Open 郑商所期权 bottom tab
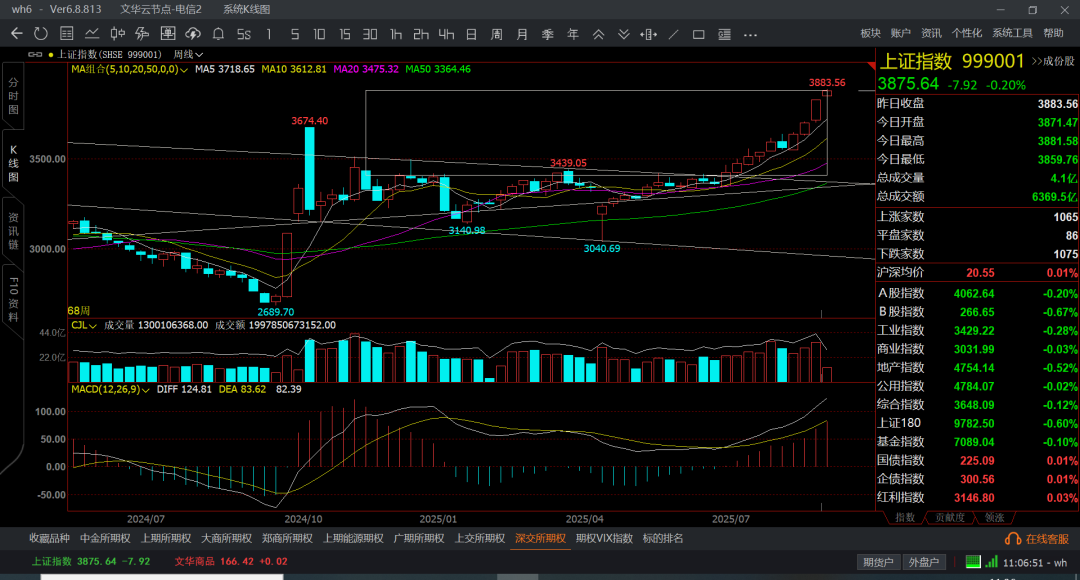 pos(287,539)
